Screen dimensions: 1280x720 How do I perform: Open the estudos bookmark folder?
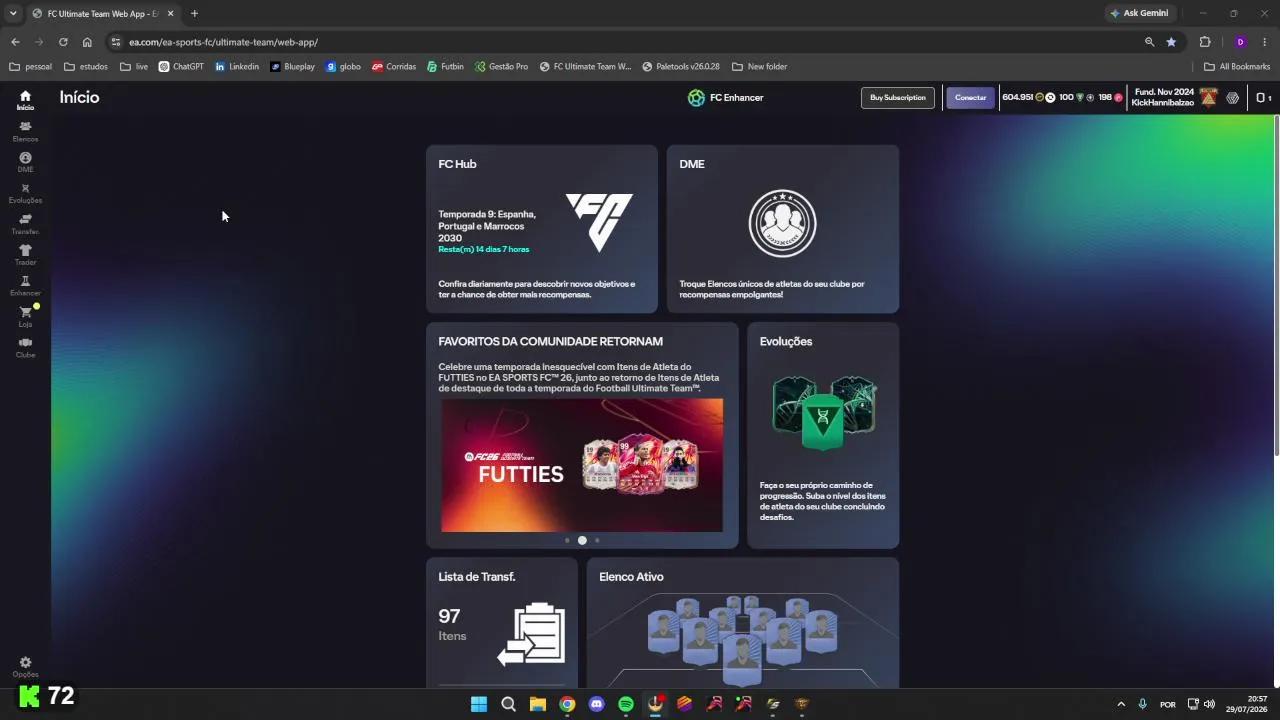[85, 66]
